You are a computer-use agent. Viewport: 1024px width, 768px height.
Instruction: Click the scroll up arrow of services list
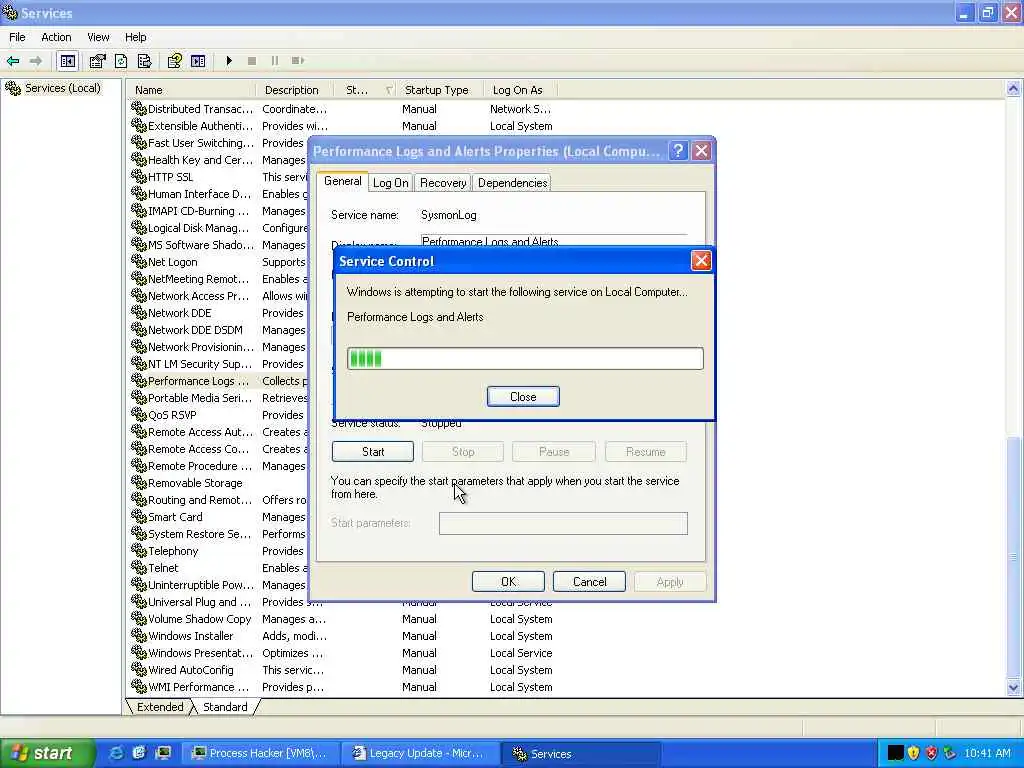tap(1013, 89)
